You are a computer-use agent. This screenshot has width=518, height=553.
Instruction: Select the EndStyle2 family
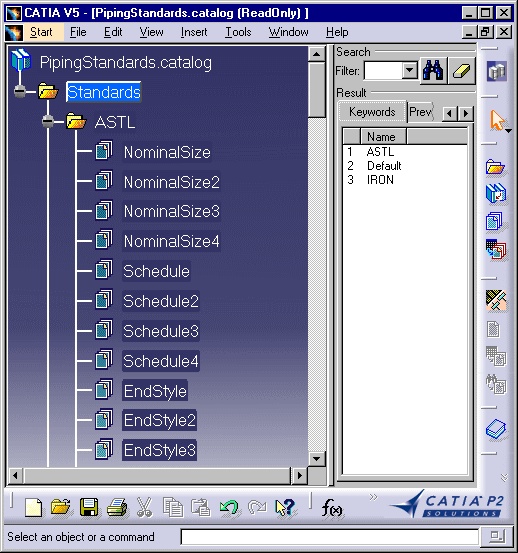(x=160, y=420)
